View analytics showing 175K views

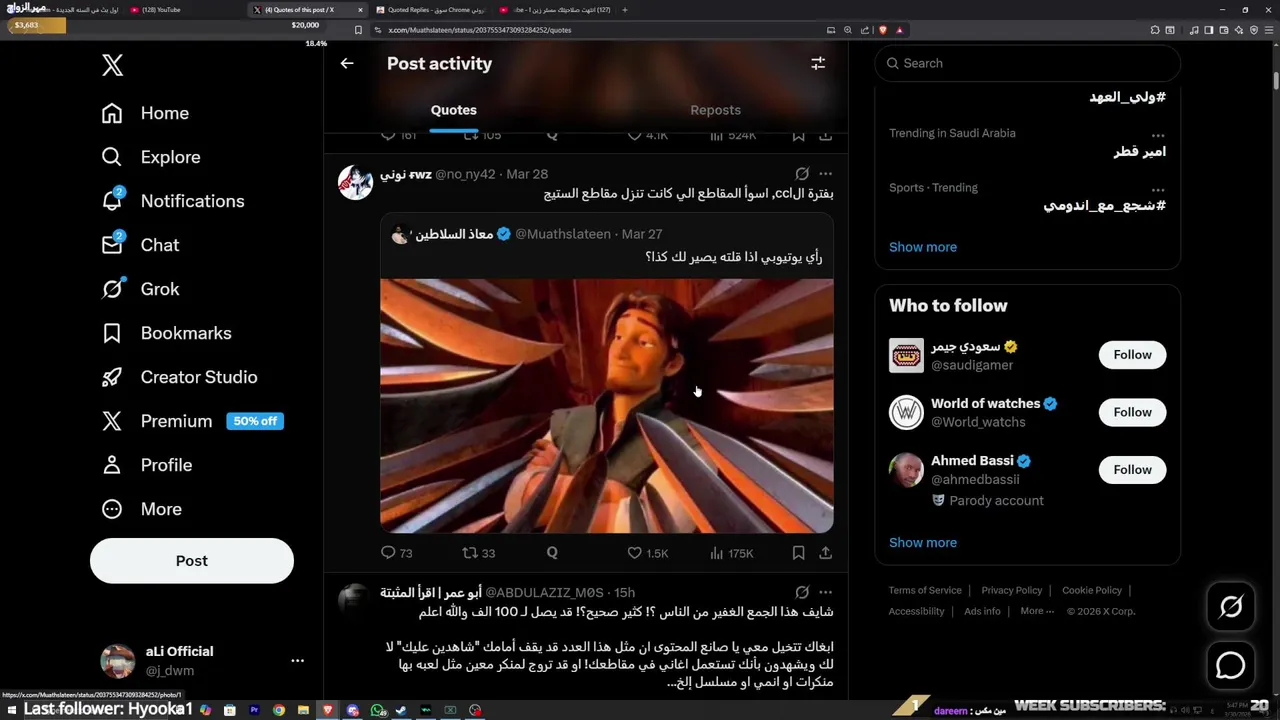(x=732, y=553)
